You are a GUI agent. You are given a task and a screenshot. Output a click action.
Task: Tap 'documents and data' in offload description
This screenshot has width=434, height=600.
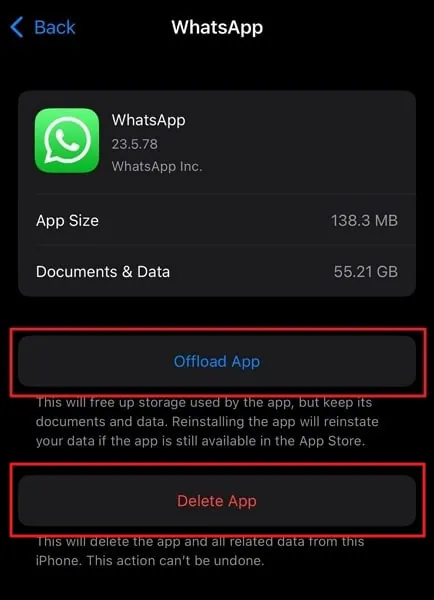pos(102,422)
